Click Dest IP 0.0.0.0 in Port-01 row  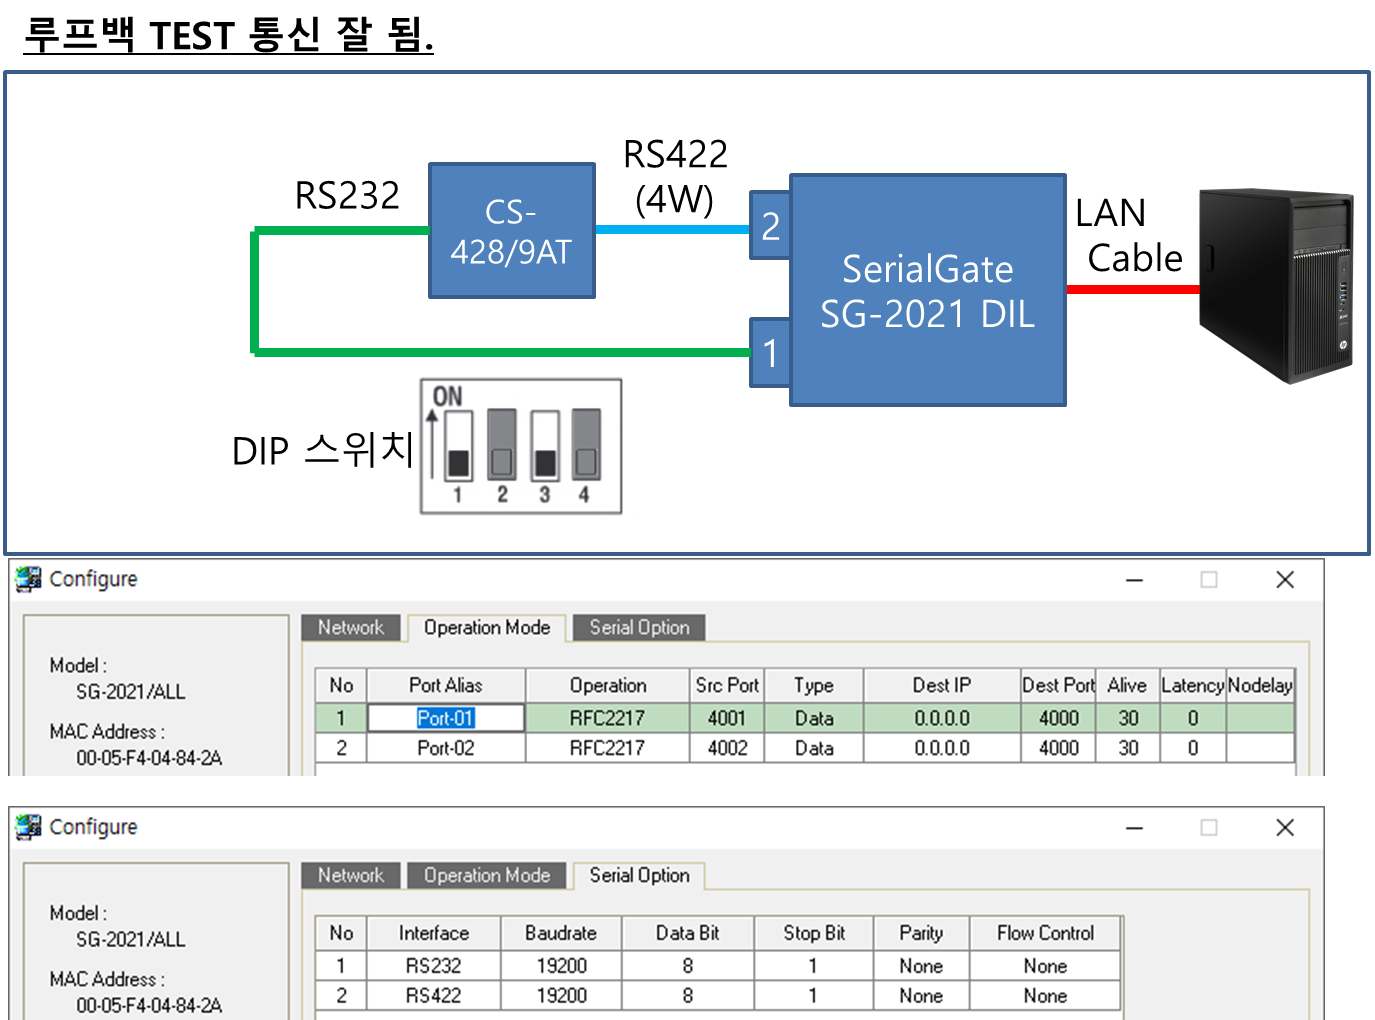[x=942, y=718]
